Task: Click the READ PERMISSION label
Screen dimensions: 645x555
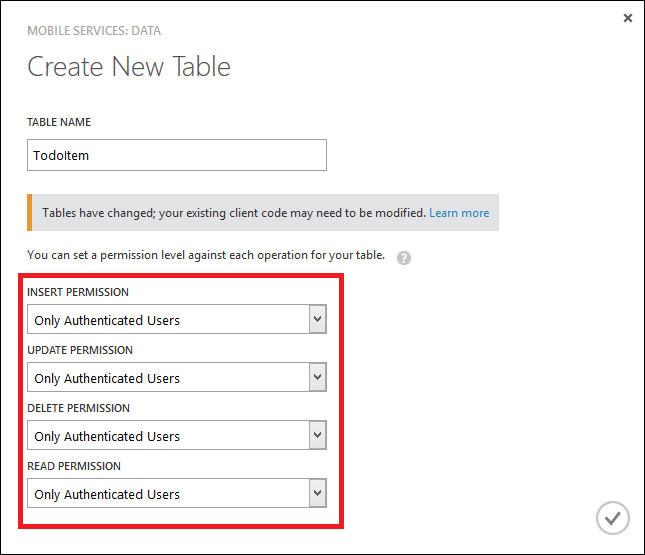Action: coord(74,466)
